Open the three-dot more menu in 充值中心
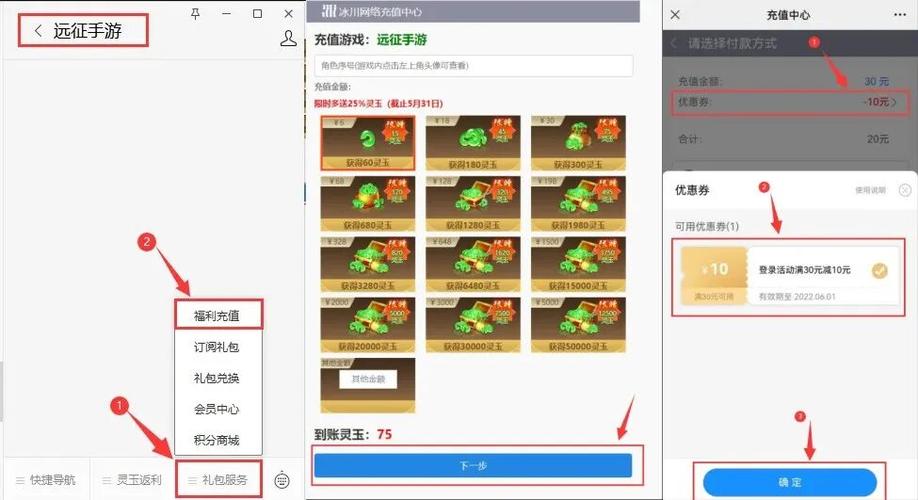918x500 pixels. point(900,15)
